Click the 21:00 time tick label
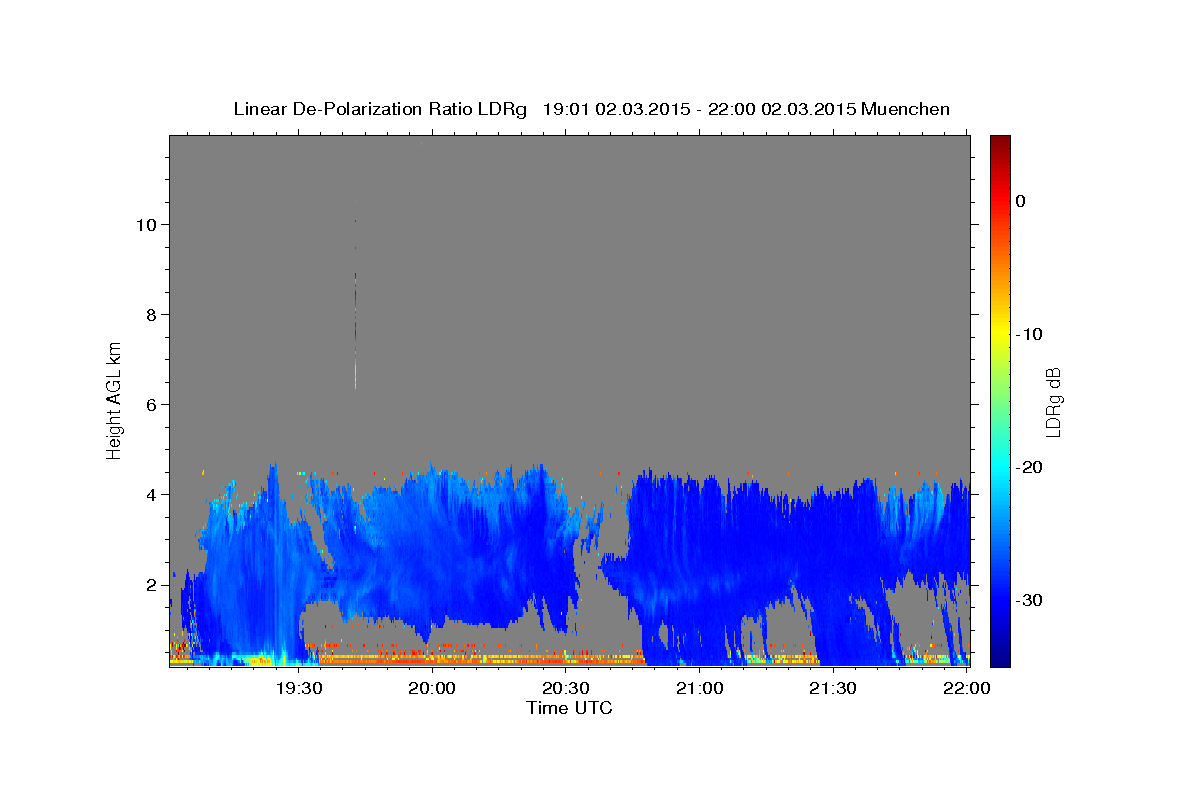The height and width of the screenshot is (800, 1200). [700, 688]
